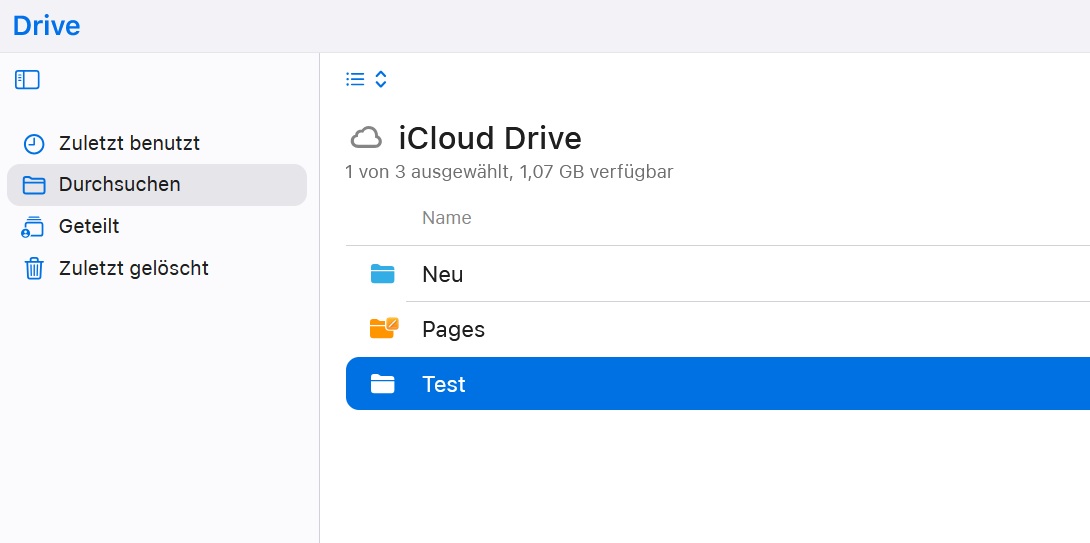The width and height of the screenshot is (1090, 543).
Task: Click the trash icon for Zuletzt gelöscht
Action: pyautogui.click(x=34, y=269)
